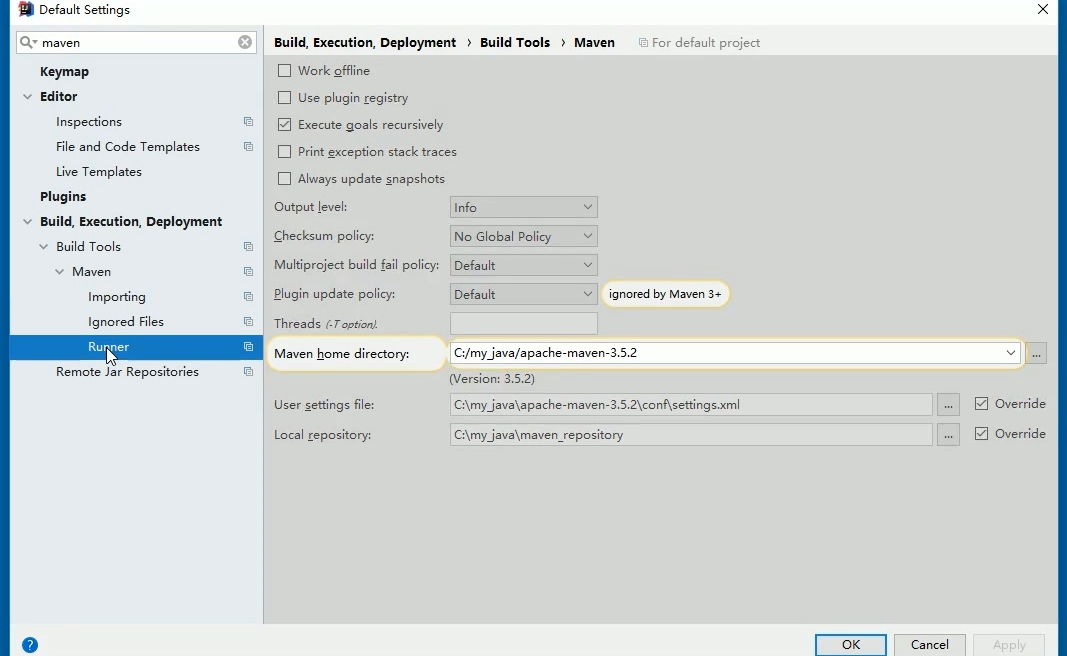Click the Local repository path field

coord(691,435)
